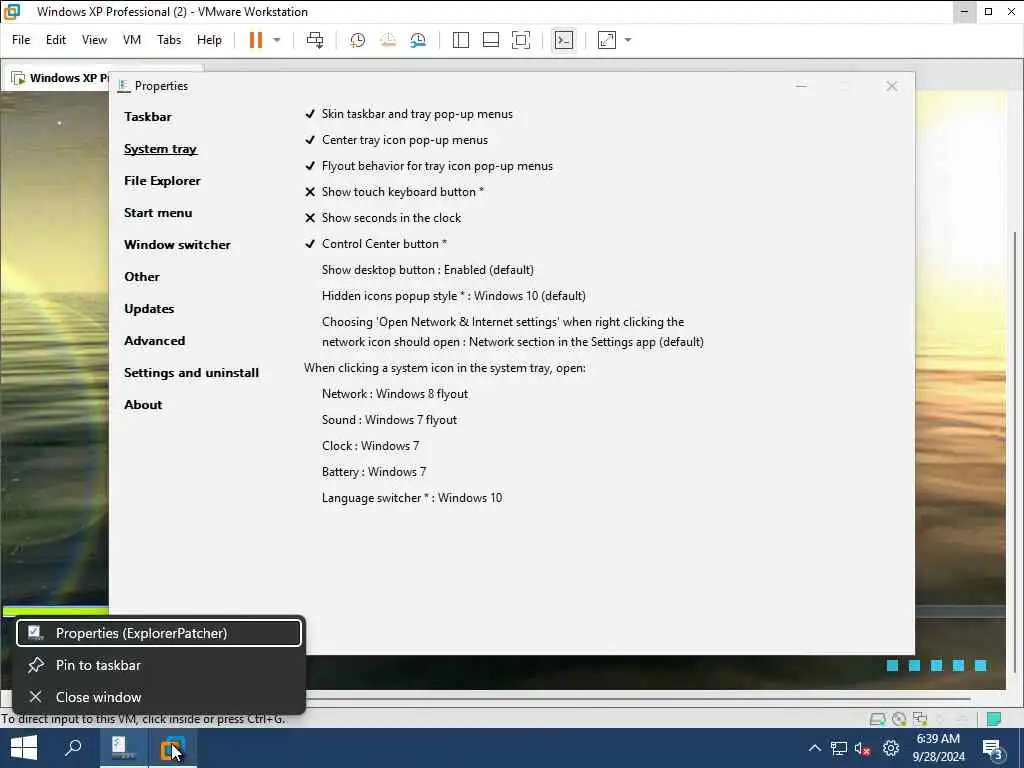
Task: Click the hard disk device status icon
Action: click(878, 719)
